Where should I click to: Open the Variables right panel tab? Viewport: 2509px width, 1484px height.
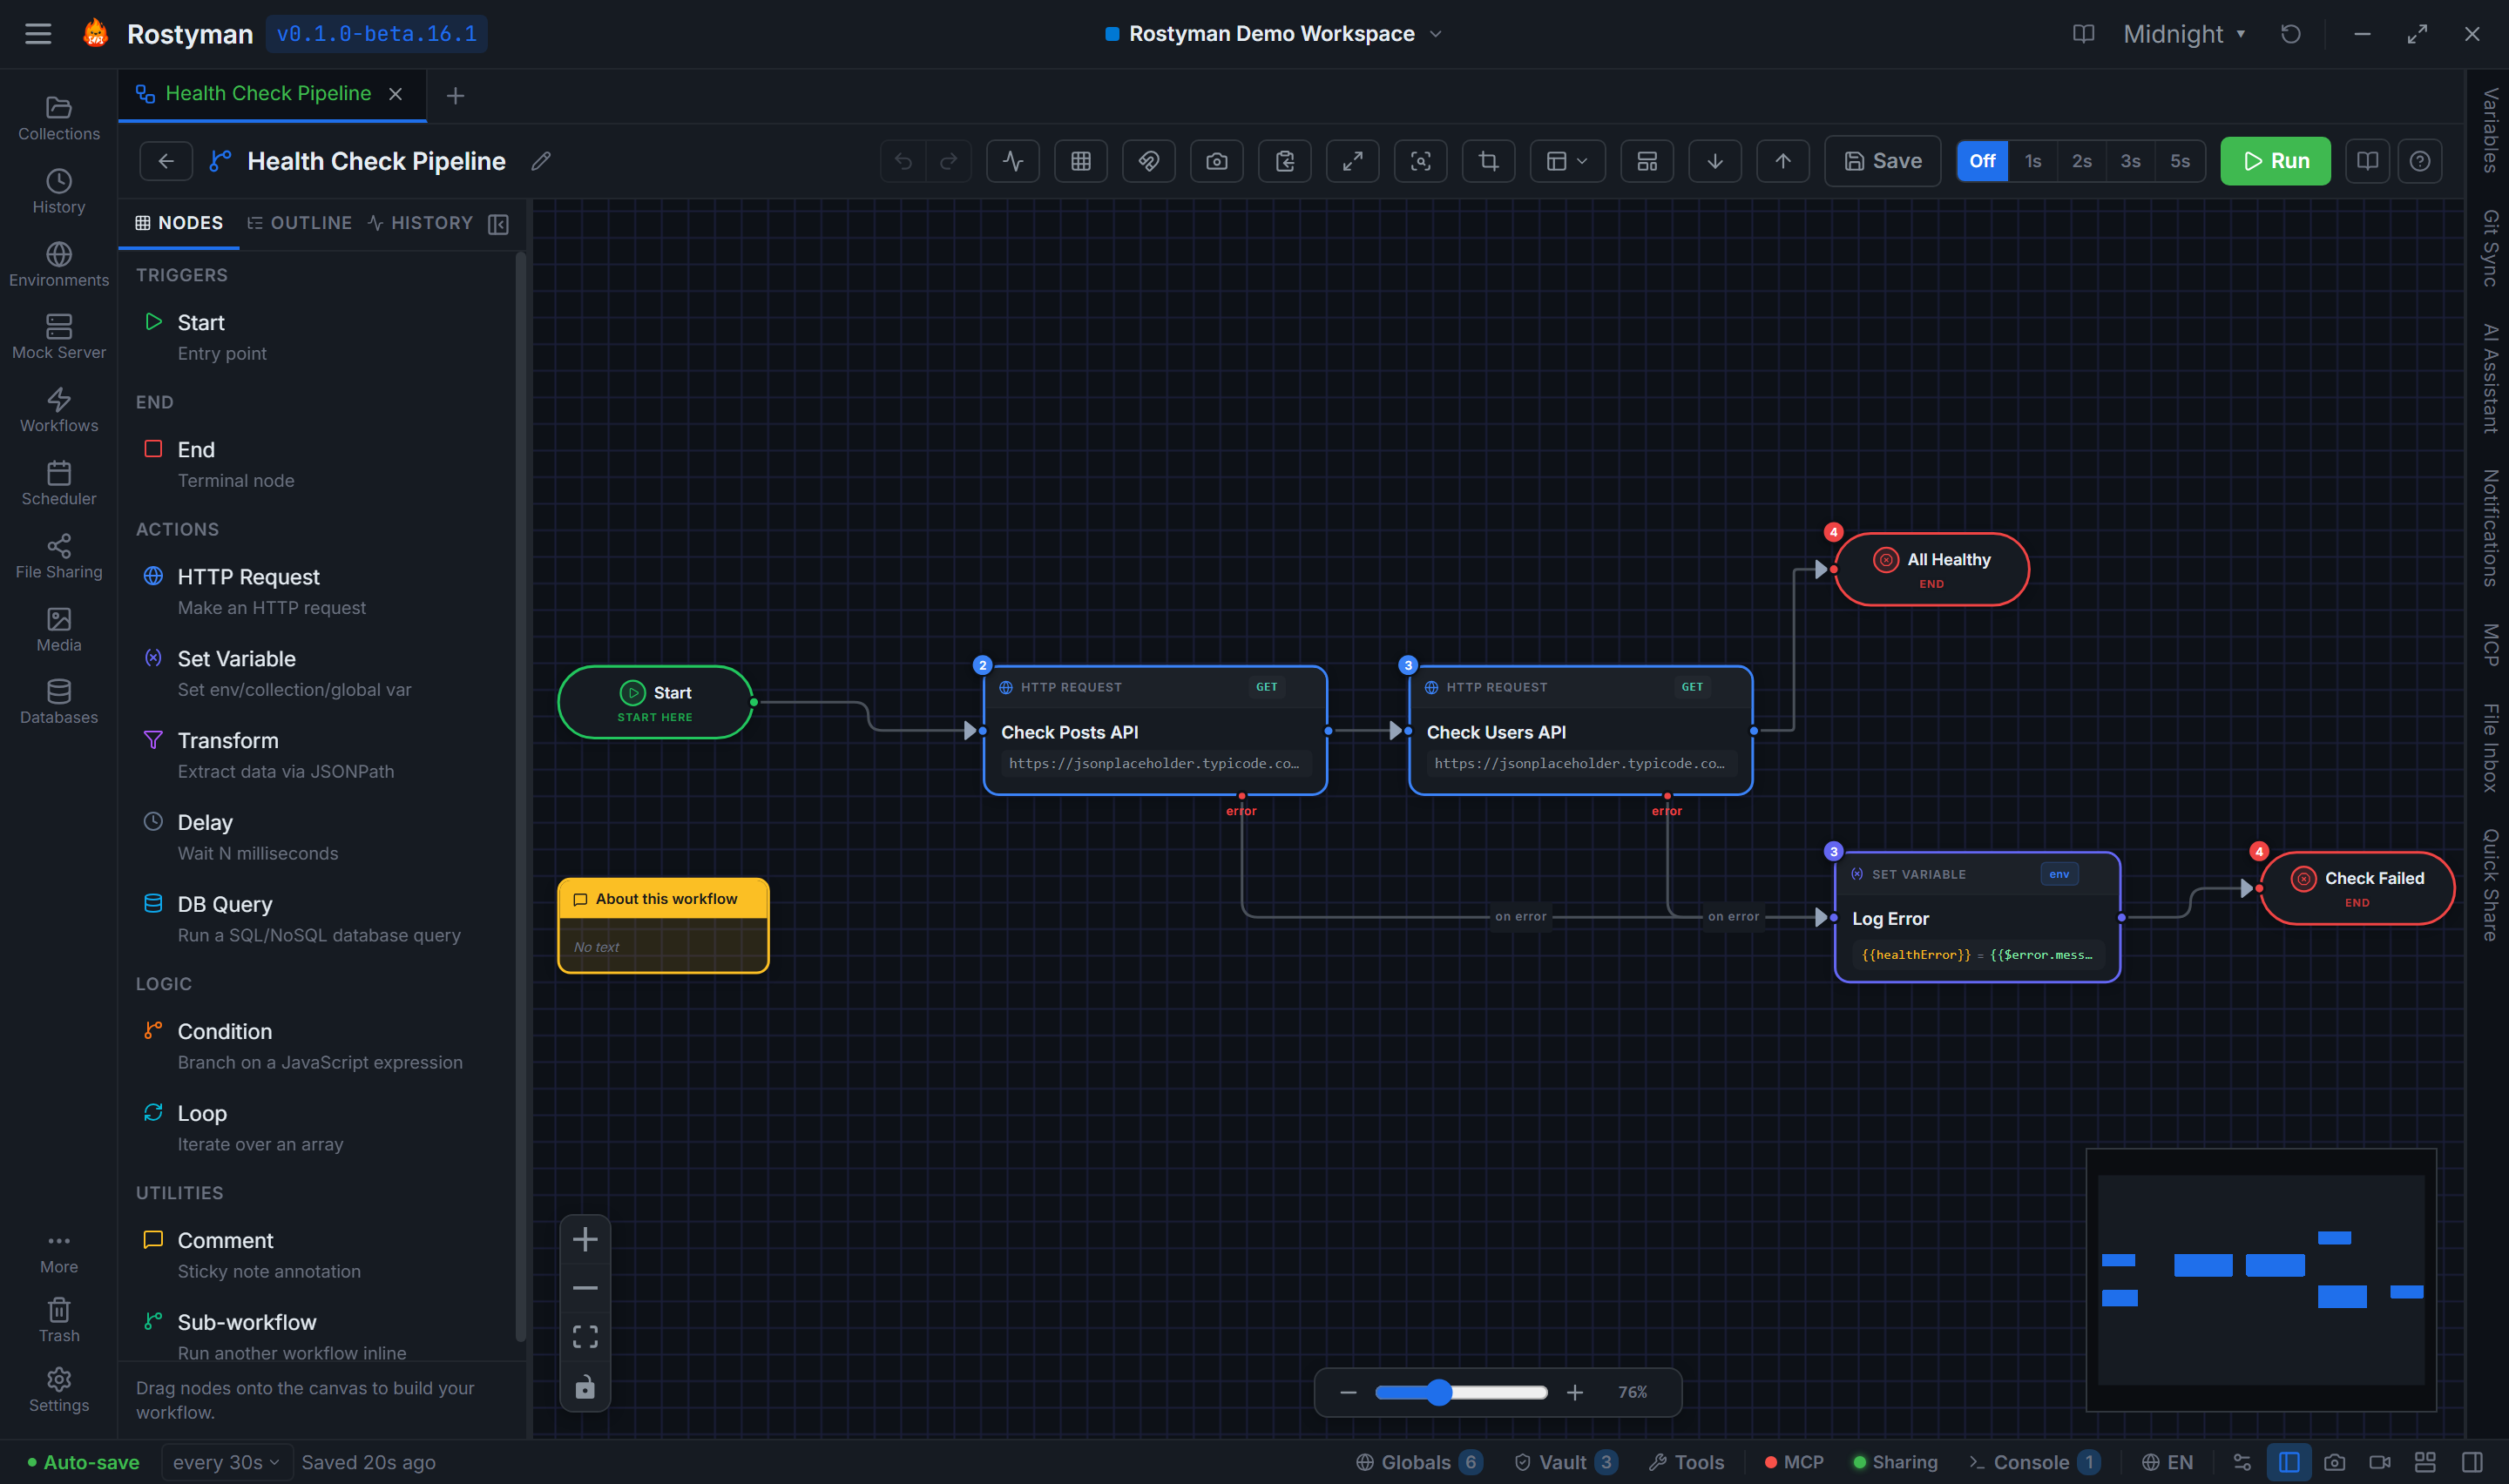[2490, 130]
